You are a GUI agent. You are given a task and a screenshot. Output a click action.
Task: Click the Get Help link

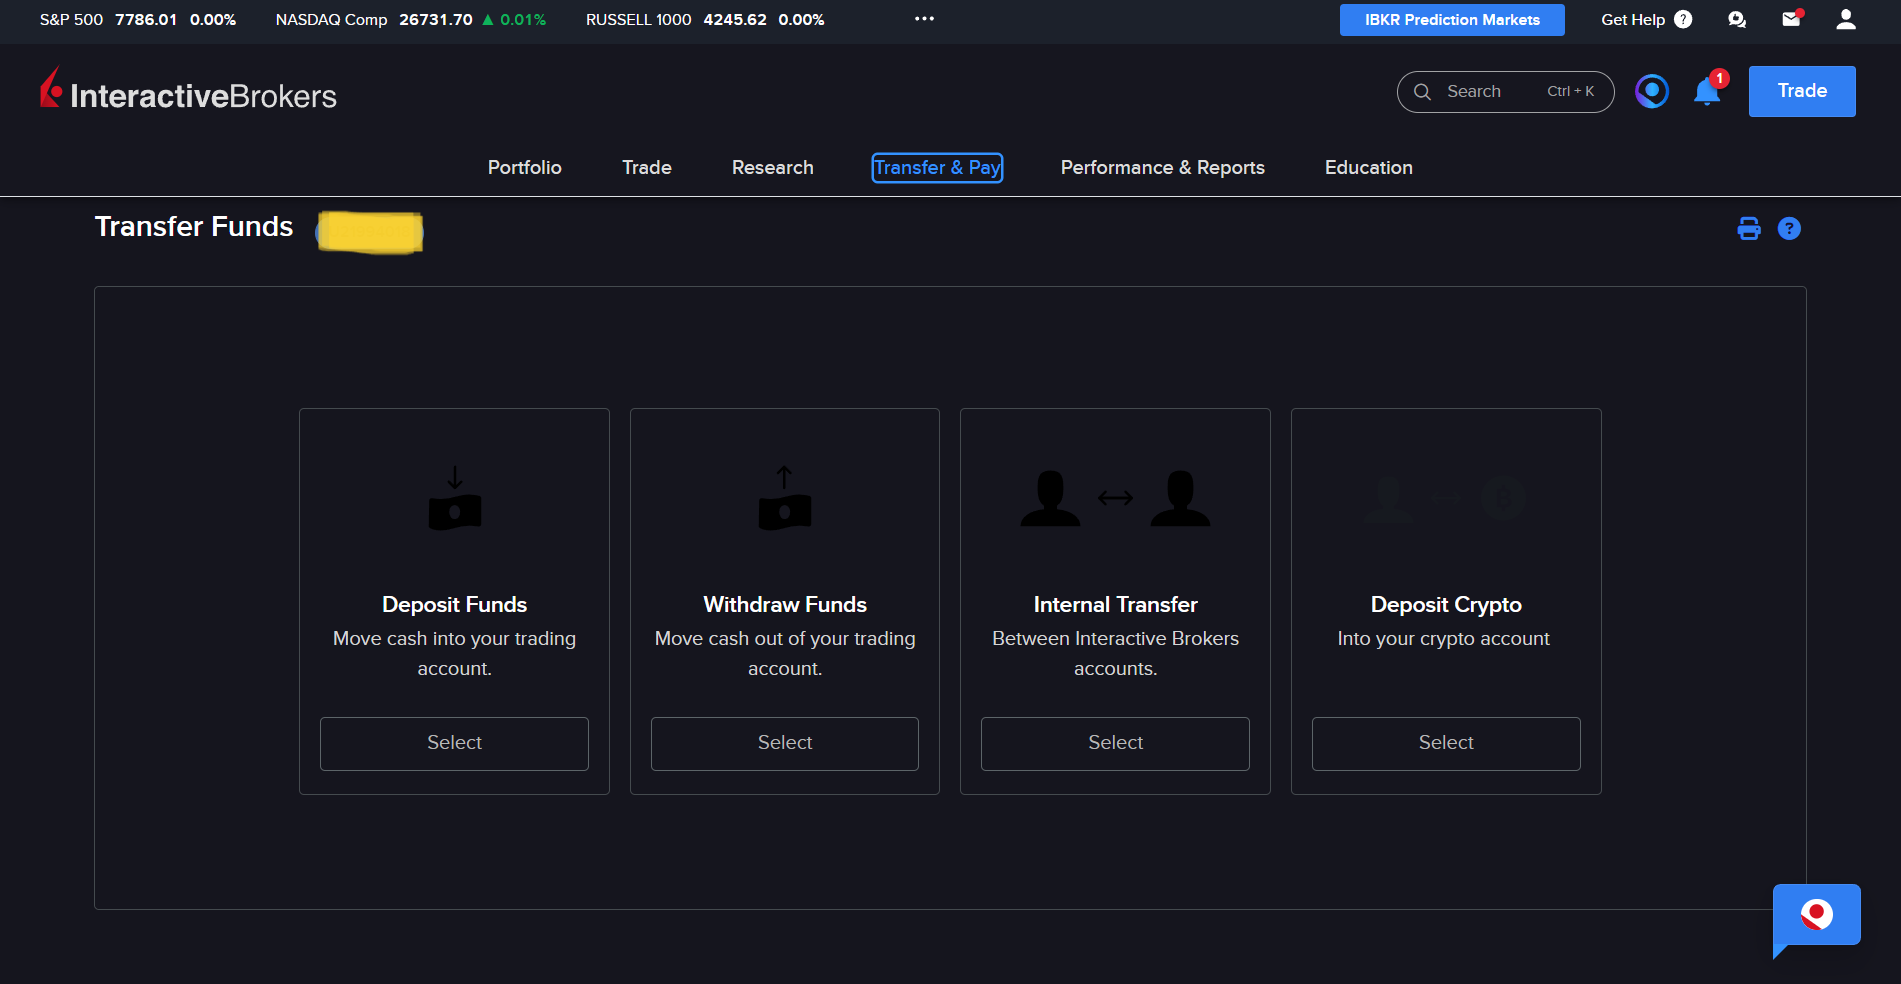point(1633,19)
